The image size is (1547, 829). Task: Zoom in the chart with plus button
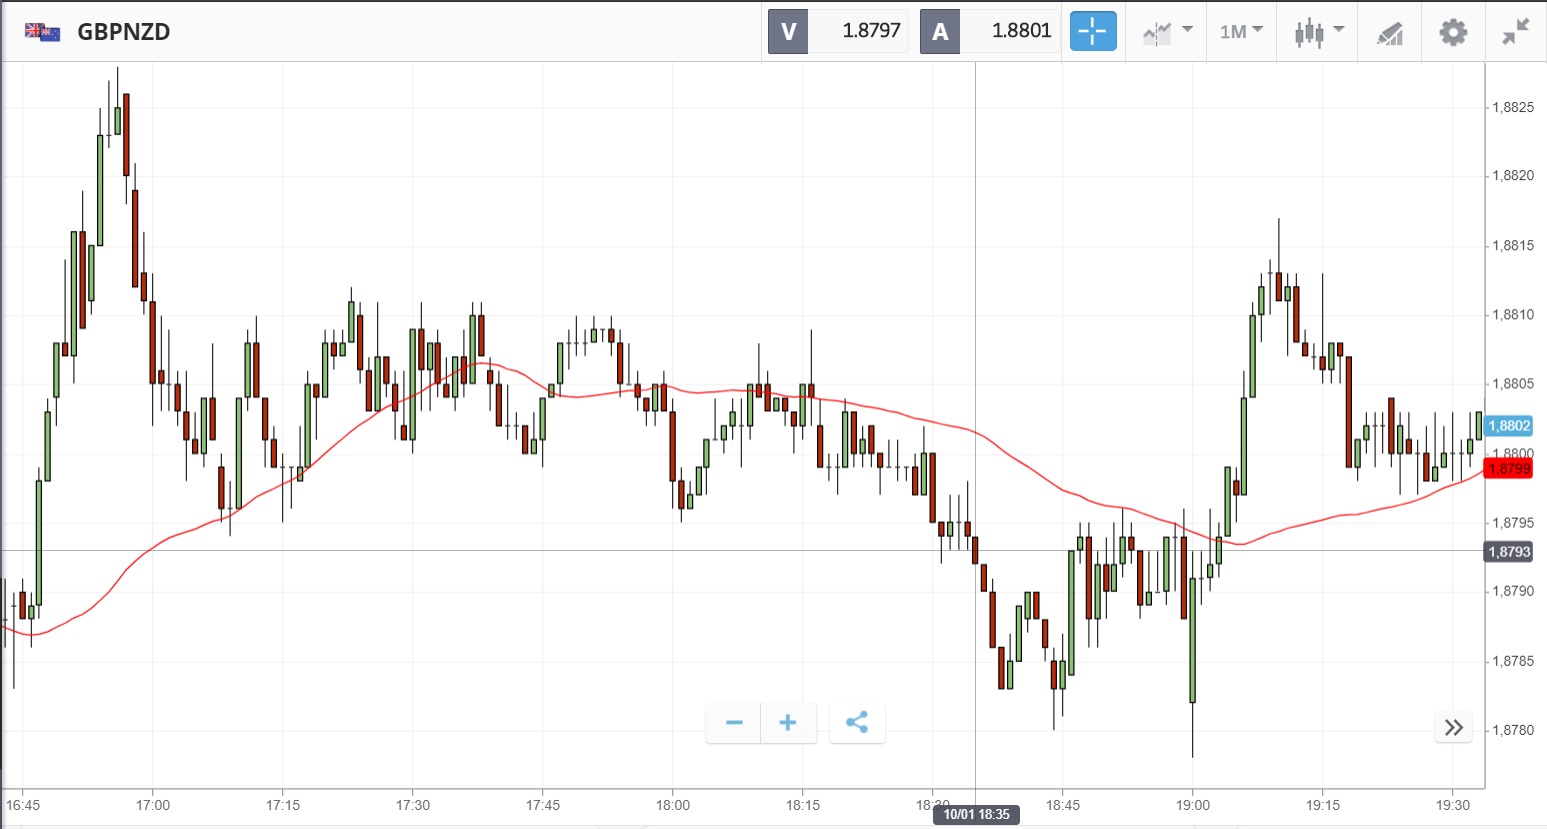click(788, 723)
